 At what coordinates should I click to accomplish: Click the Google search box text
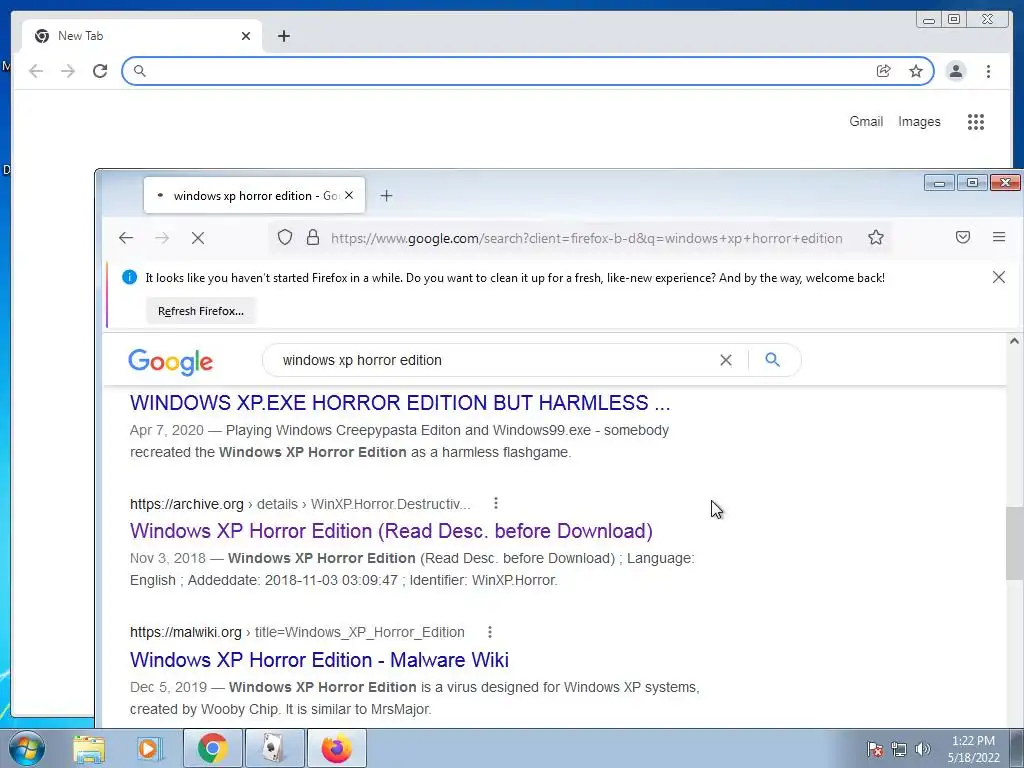point(362,360)
